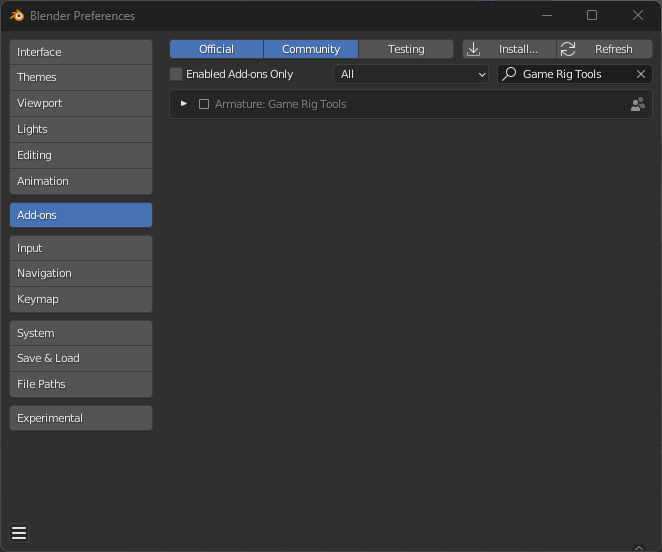Open the Input preferences section
The width and height of the screenshot is (662, 552).
pyautogui.click(x=81, y=248)
